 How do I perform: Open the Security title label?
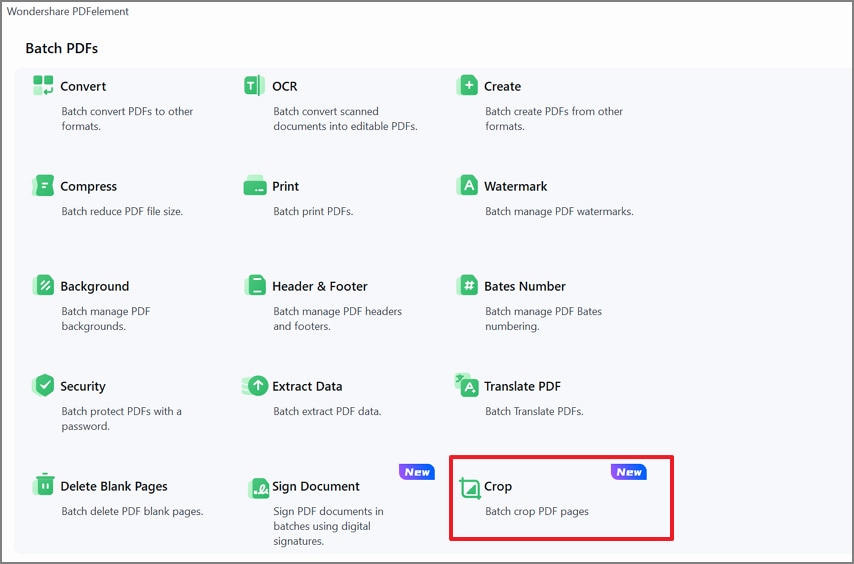pos(83,387)
